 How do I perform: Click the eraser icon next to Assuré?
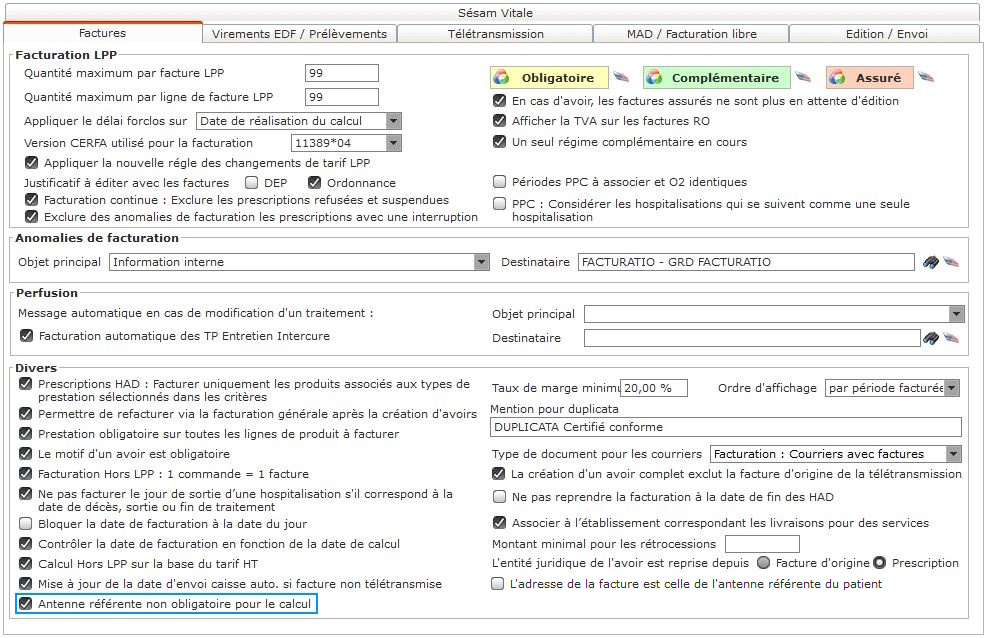(925, 77)
